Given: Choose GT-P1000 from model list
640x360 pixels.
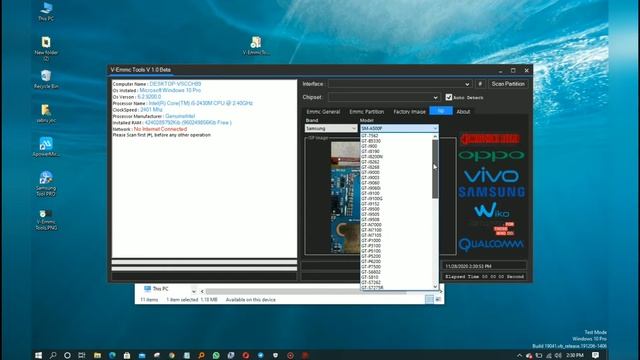Looking at the screenshot, I should (396, 240).
